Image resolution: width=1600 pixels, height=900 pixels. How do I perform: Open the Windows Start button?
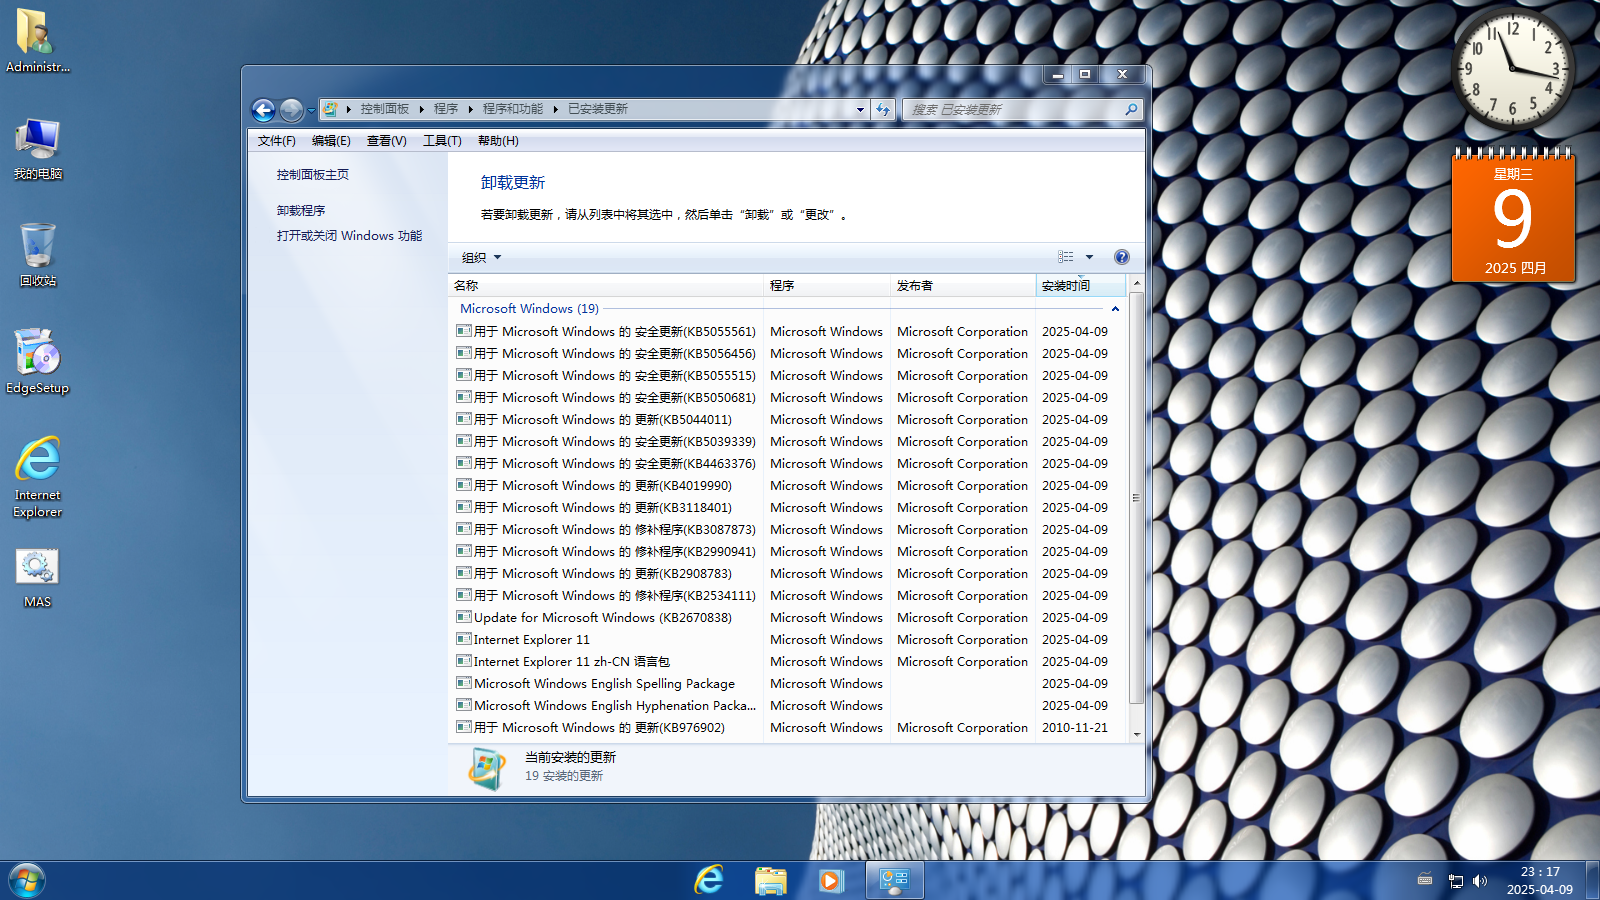pyautogui.click(x=27, y=881)
